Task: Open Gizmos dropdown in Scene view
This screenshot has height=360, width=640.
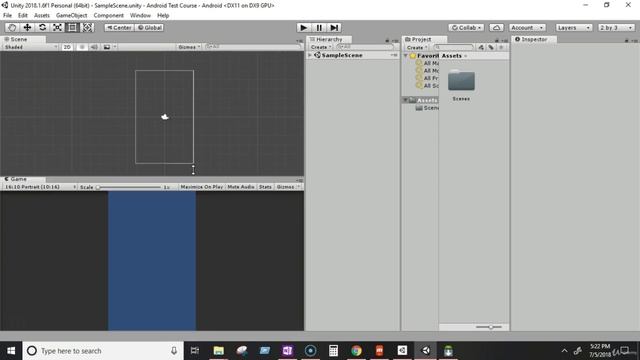Action: tap(189, 47)
